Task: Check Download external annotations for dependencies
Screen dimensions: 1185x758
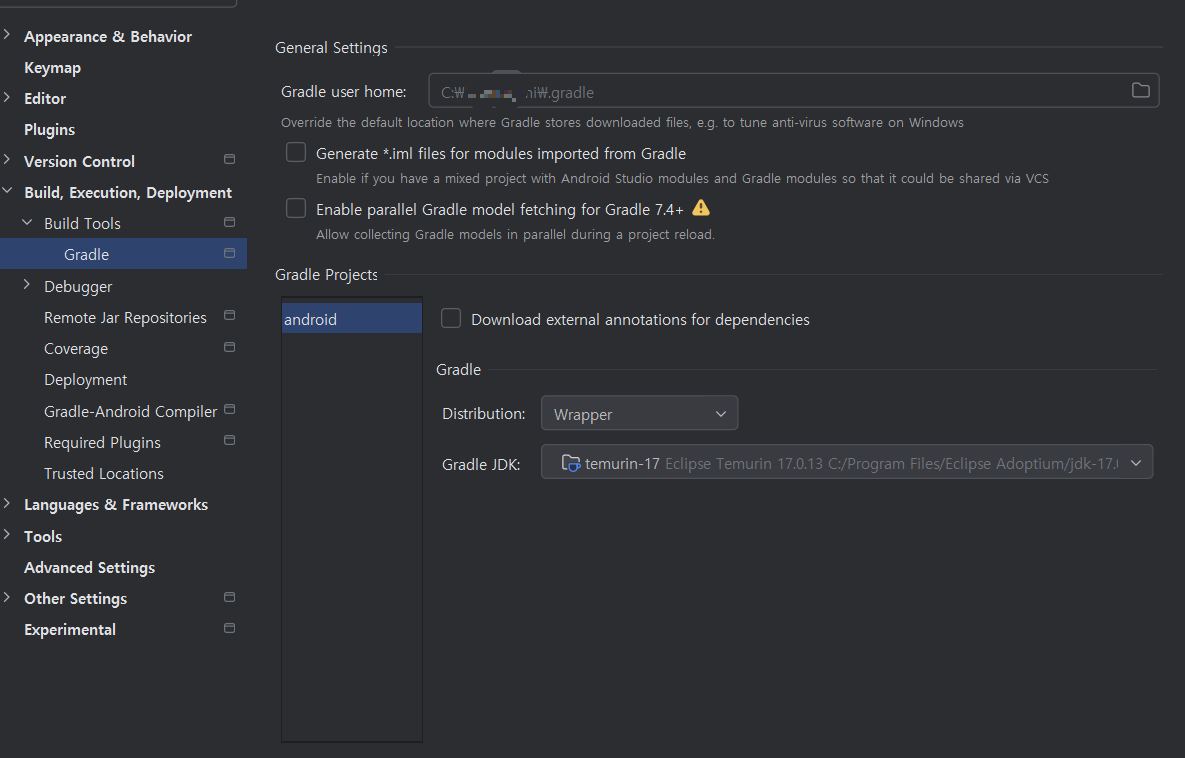Action: pyautogui.click(x=450, y=318)
